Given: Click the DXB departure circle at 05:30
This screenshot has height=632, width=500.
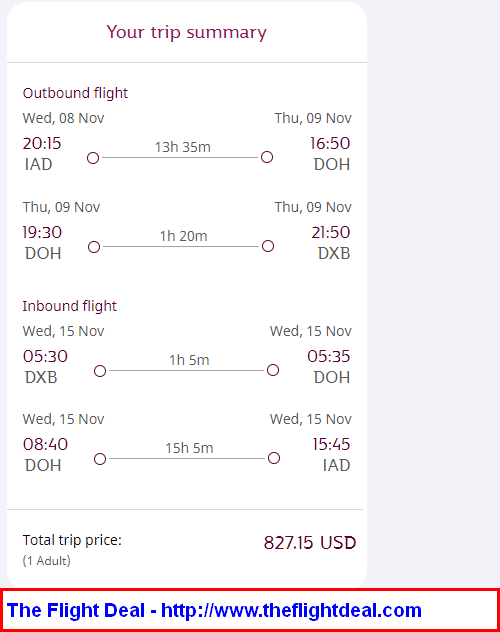Looking at the screenshot, I should 100,371.
